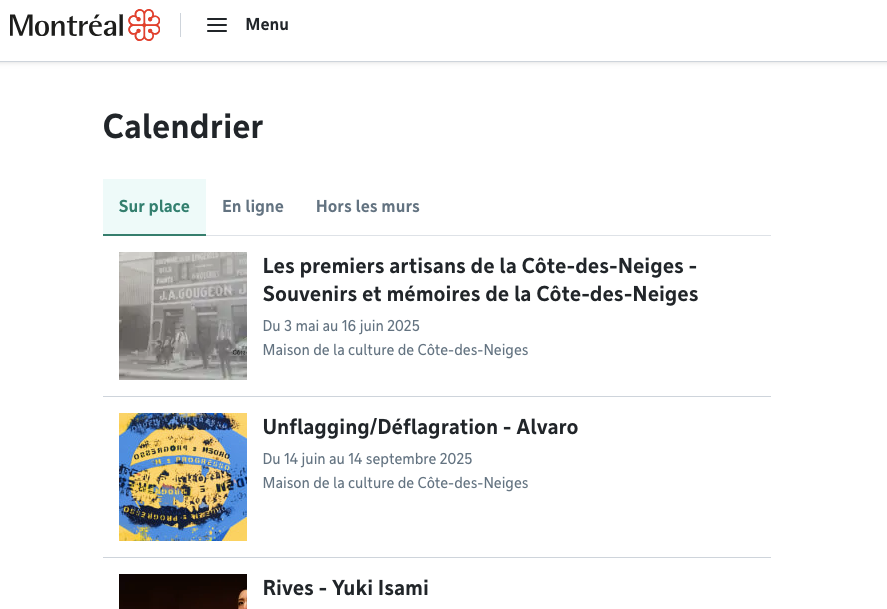
Task: Click the date Du 14 juin au 14 septembre 2025
Action: [x=367, y=459]
